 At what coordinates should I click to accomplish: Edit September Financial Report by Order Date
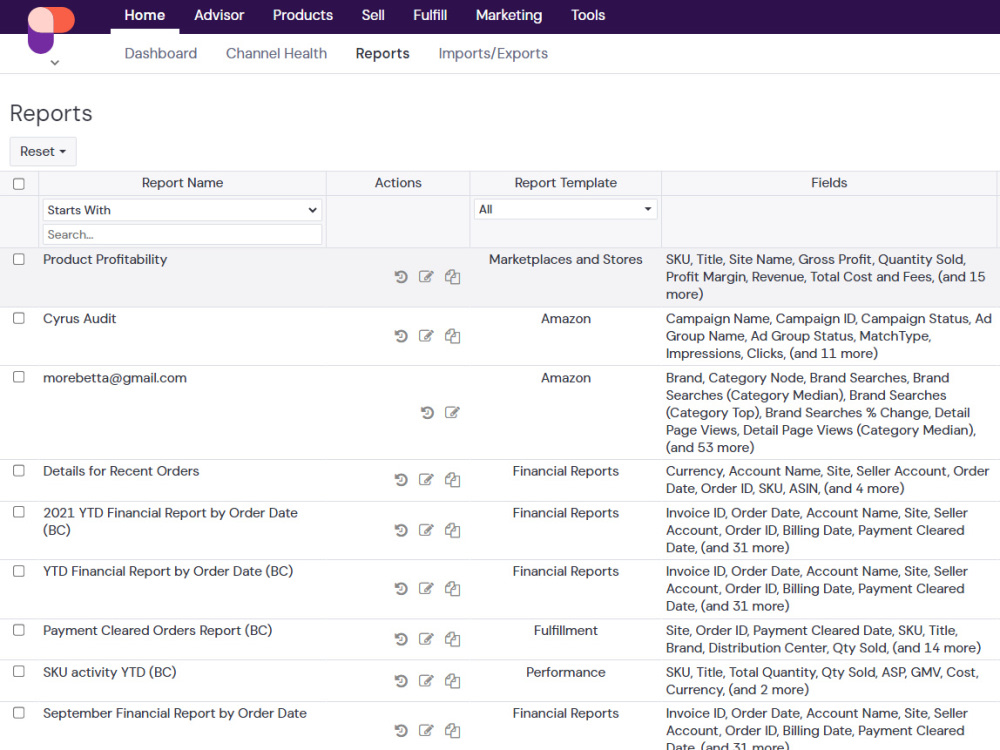click(x=426, y=731)
